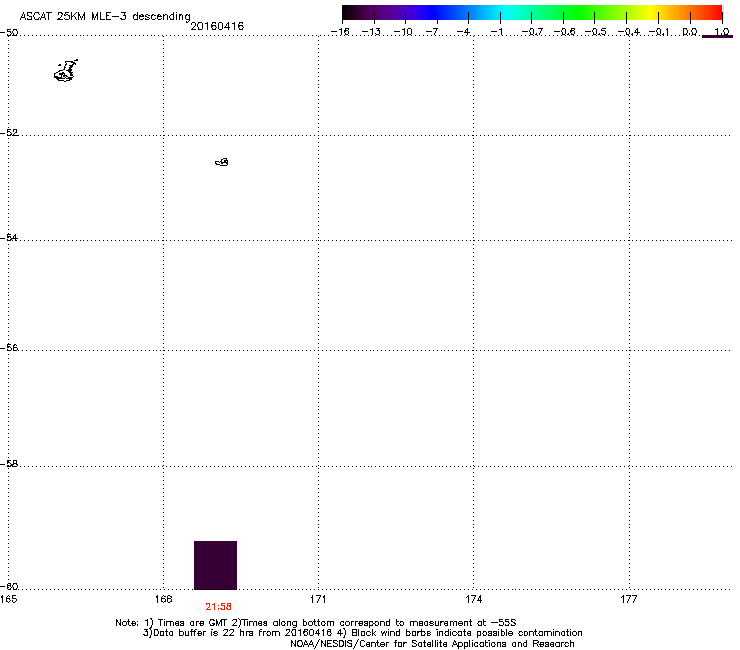Click the color bar label -0.7
Screen dimensions: 740x650
(532, 32)
